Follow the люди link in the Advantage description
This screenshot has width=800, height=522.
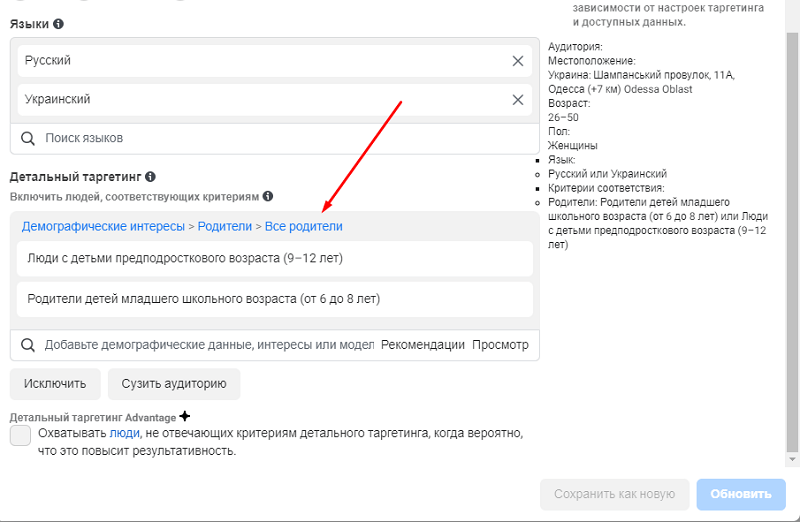click(124, 433)
